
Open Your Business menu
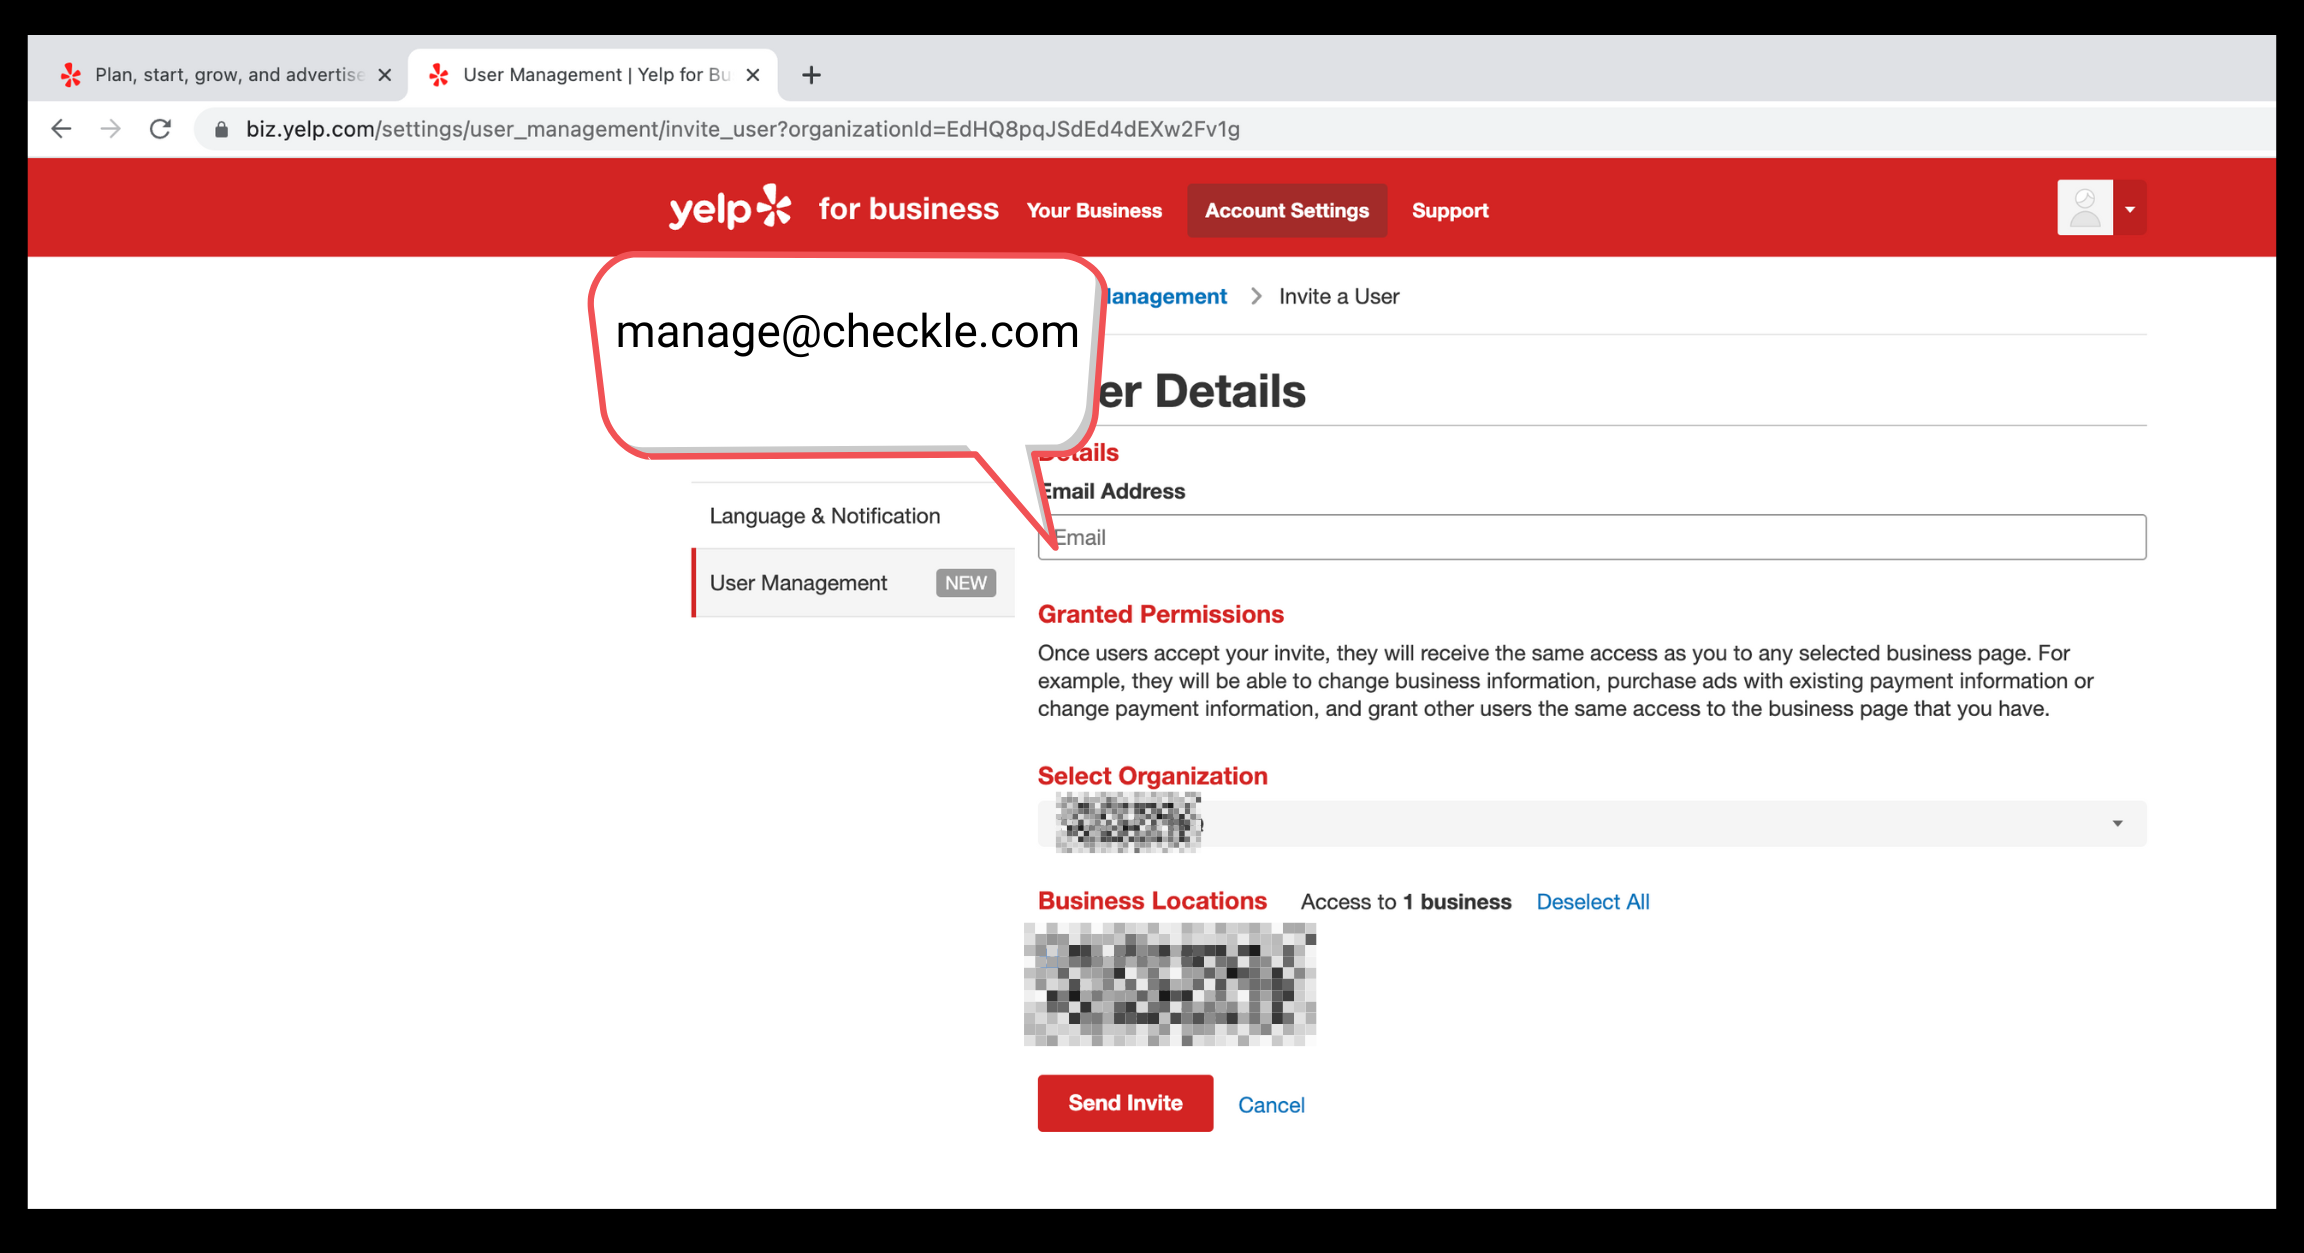click(x=1094, y=211)
